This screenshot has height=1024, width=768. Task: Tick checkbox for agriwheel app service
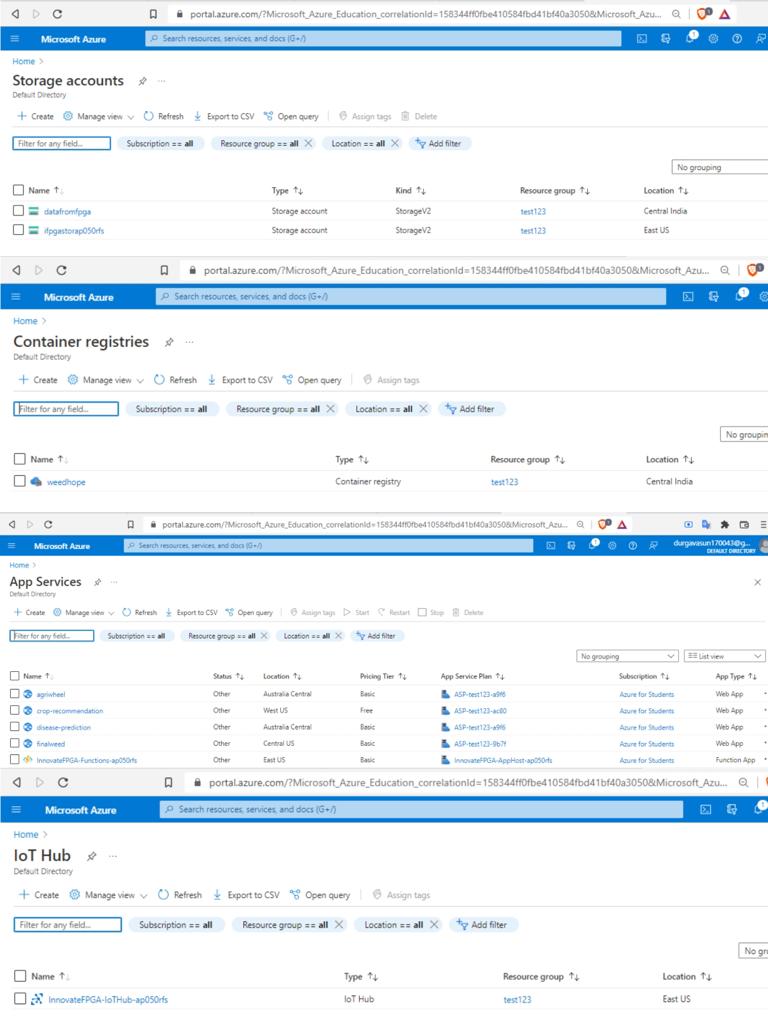pyautogui.click(x=14, y=694)
